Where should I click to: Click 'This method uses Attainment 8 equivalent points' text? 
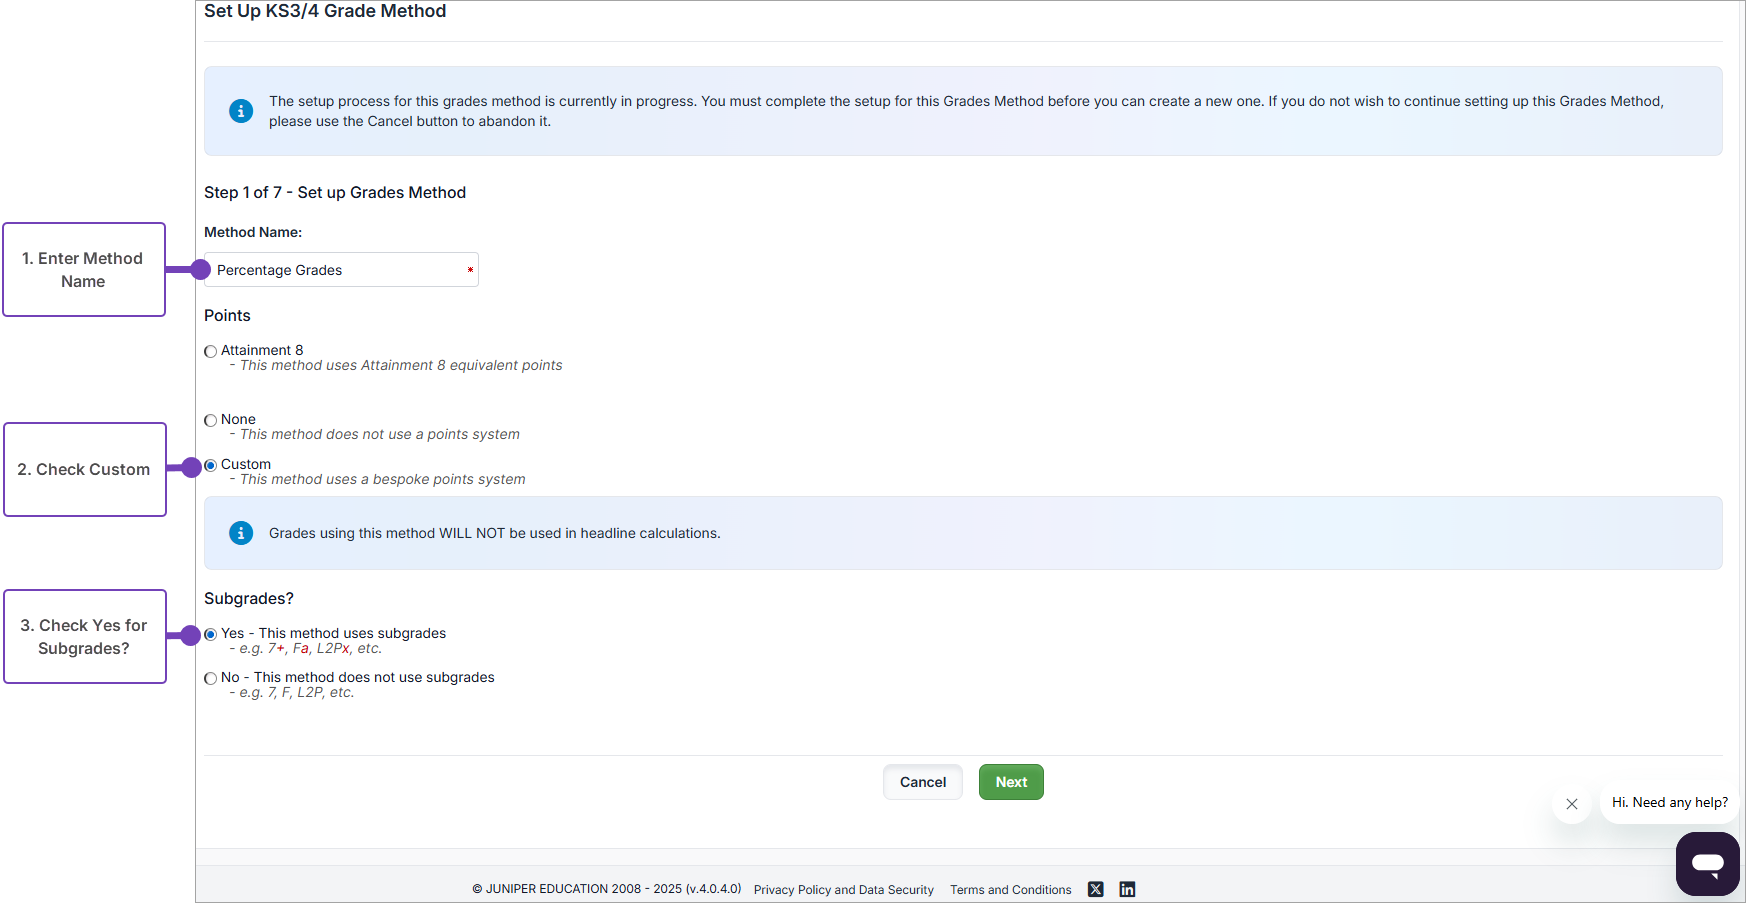(401, 365)
